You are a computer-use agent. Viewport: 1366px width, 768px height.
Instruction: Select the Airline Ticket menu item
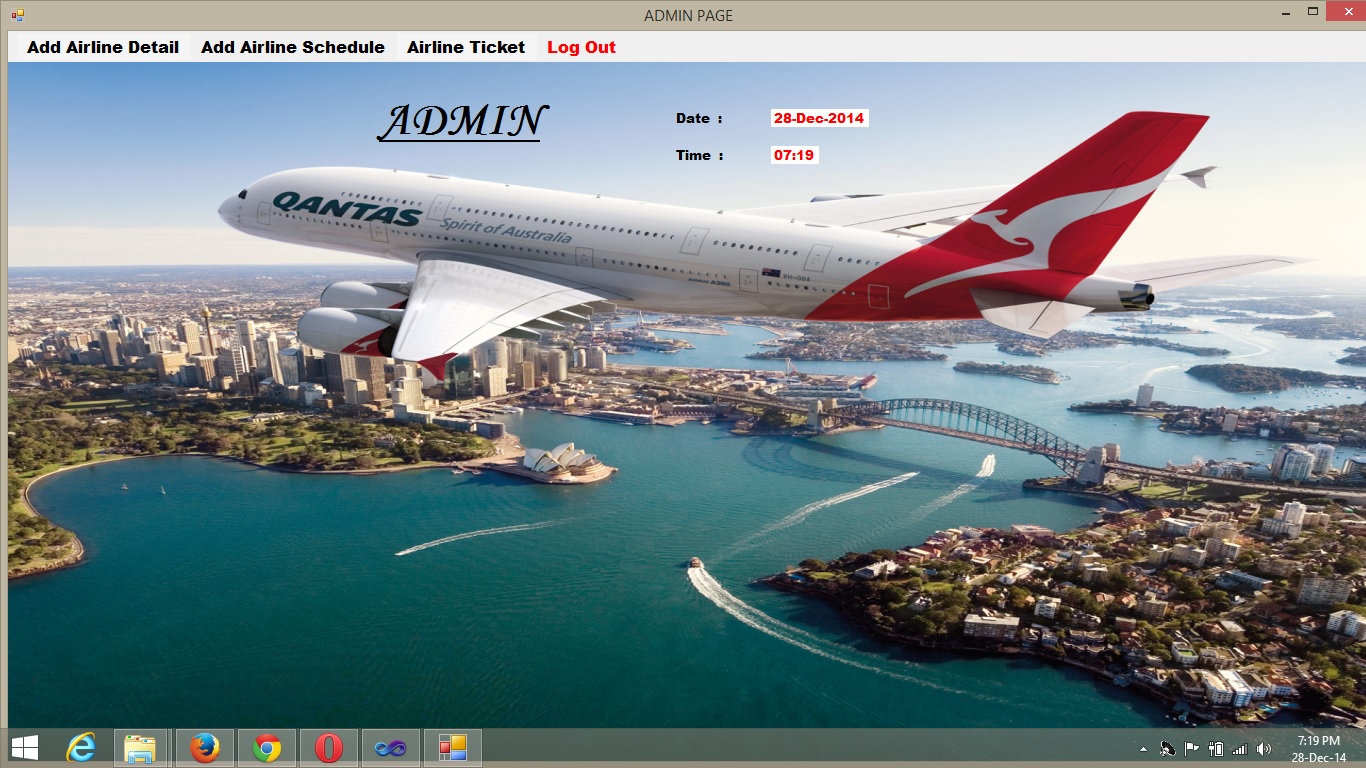pyautogui.click(x=464, y=46)
